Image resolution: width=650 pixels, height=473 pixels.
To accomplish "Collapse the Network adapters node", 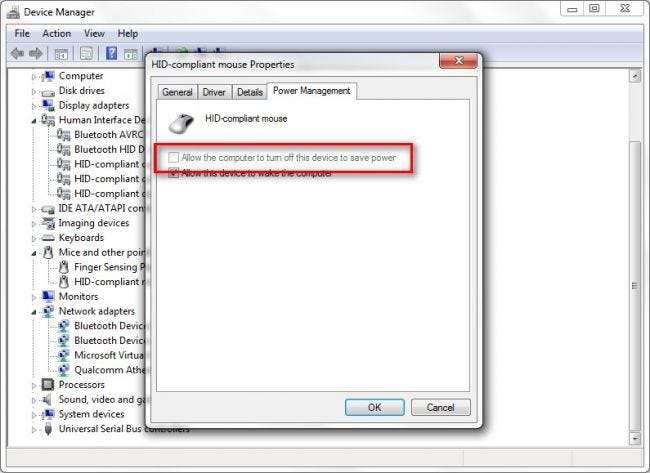I will click(x=34, y=312).
